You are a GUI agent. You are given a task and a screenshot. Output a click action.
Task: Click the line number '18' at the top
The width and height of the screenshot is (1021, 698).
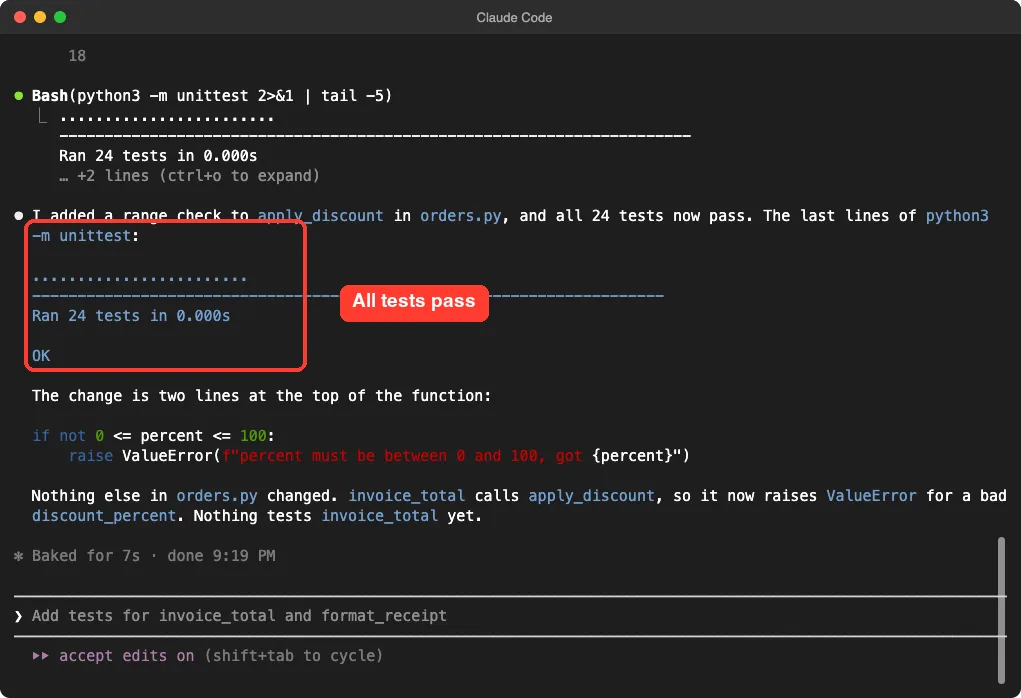point(77,56)
